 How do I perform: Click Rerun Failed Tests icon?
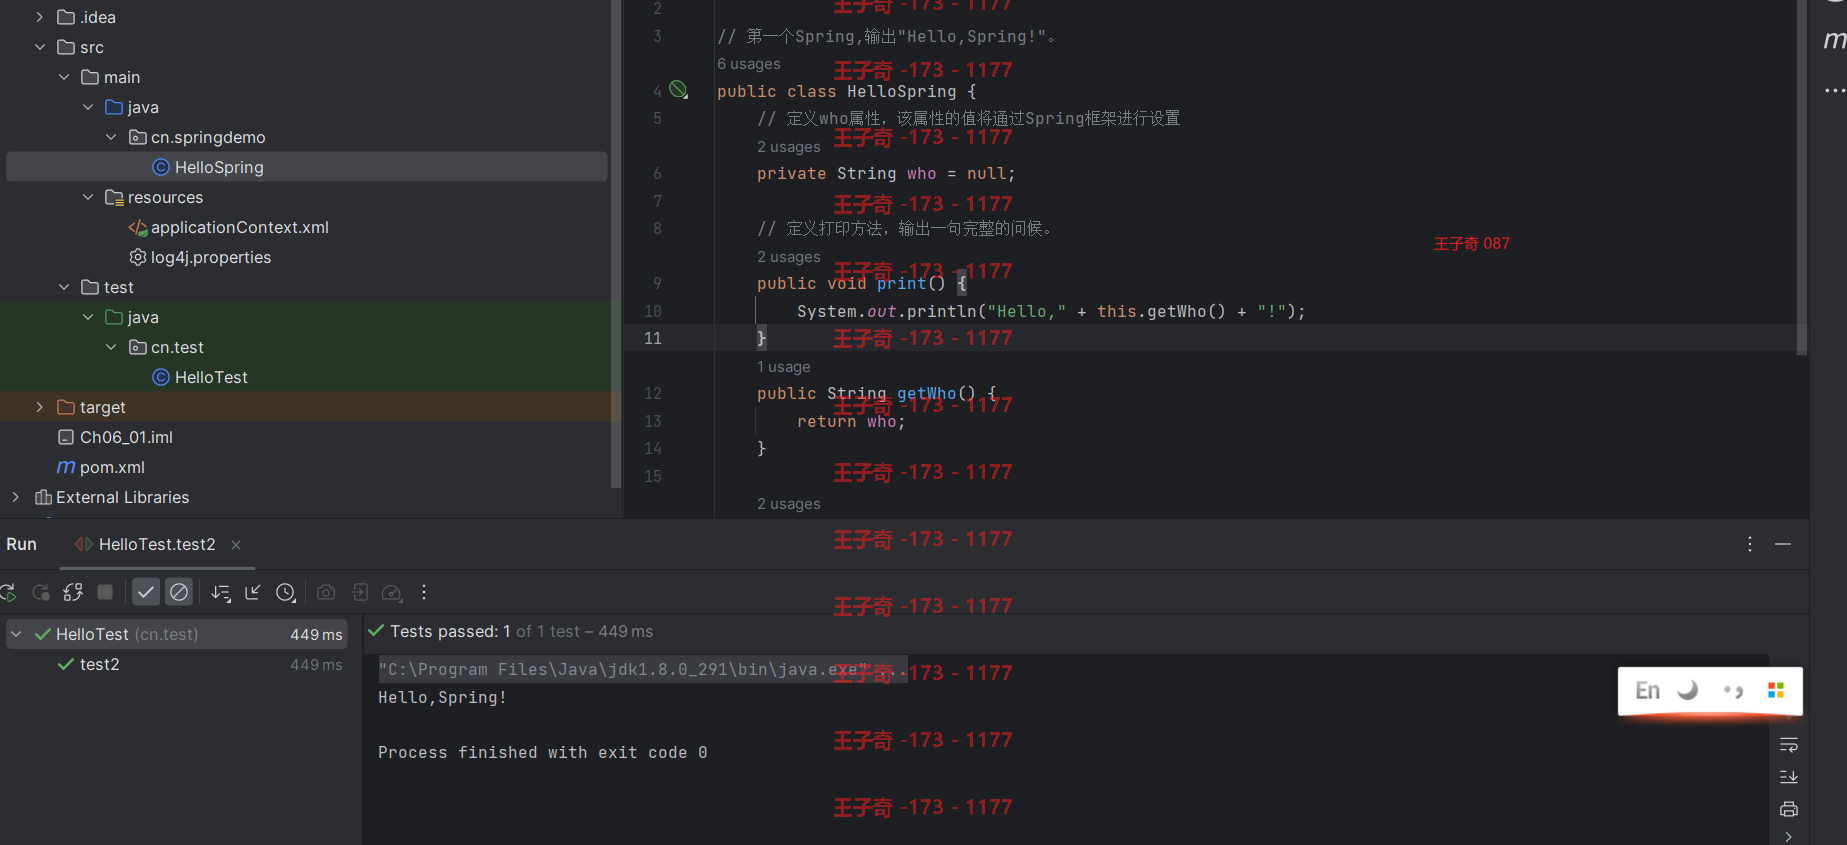41,592
